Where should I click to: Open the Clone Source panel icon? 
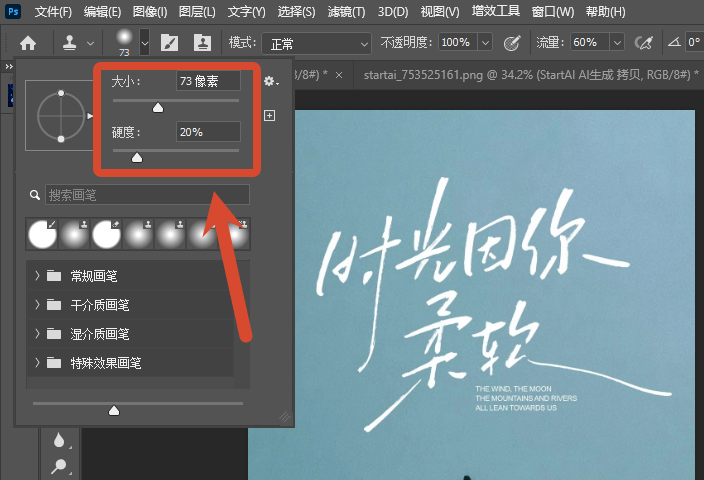[x=202, y=43]
